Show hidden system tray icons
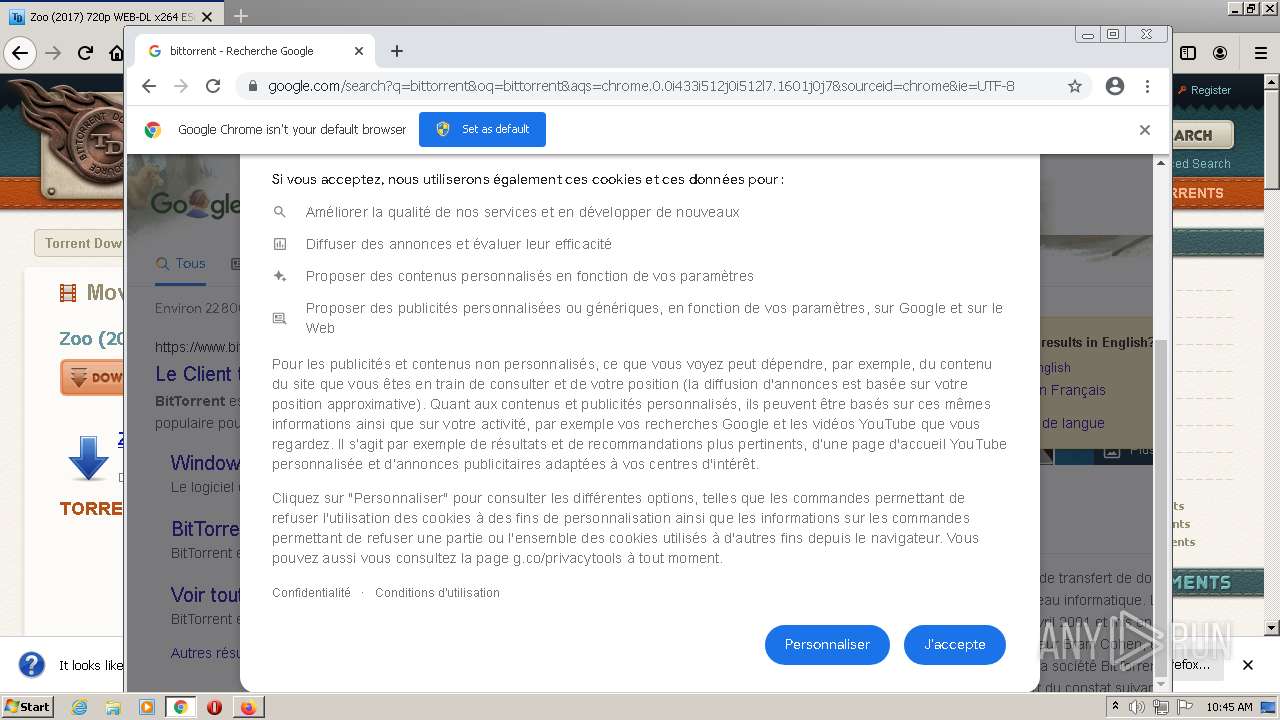1280x720 pixels. [x=1115, y=707]
